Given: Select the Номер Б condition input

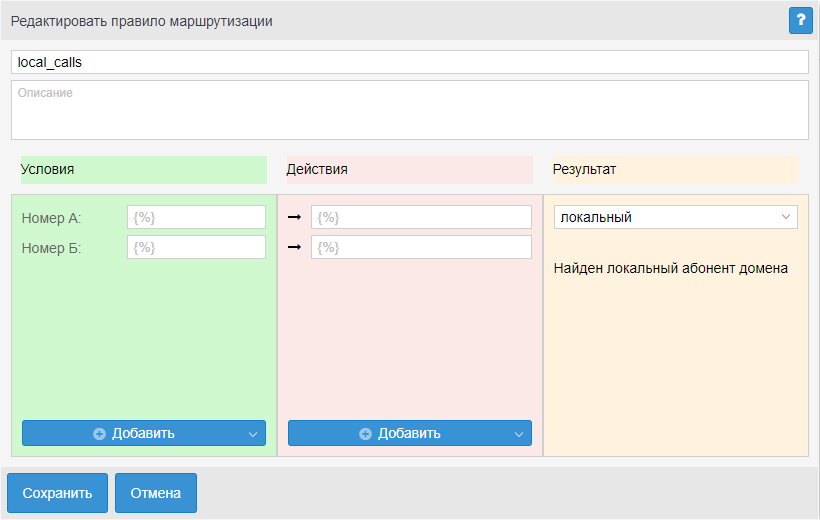Looking at the screenshot, I should click(196, 247).
